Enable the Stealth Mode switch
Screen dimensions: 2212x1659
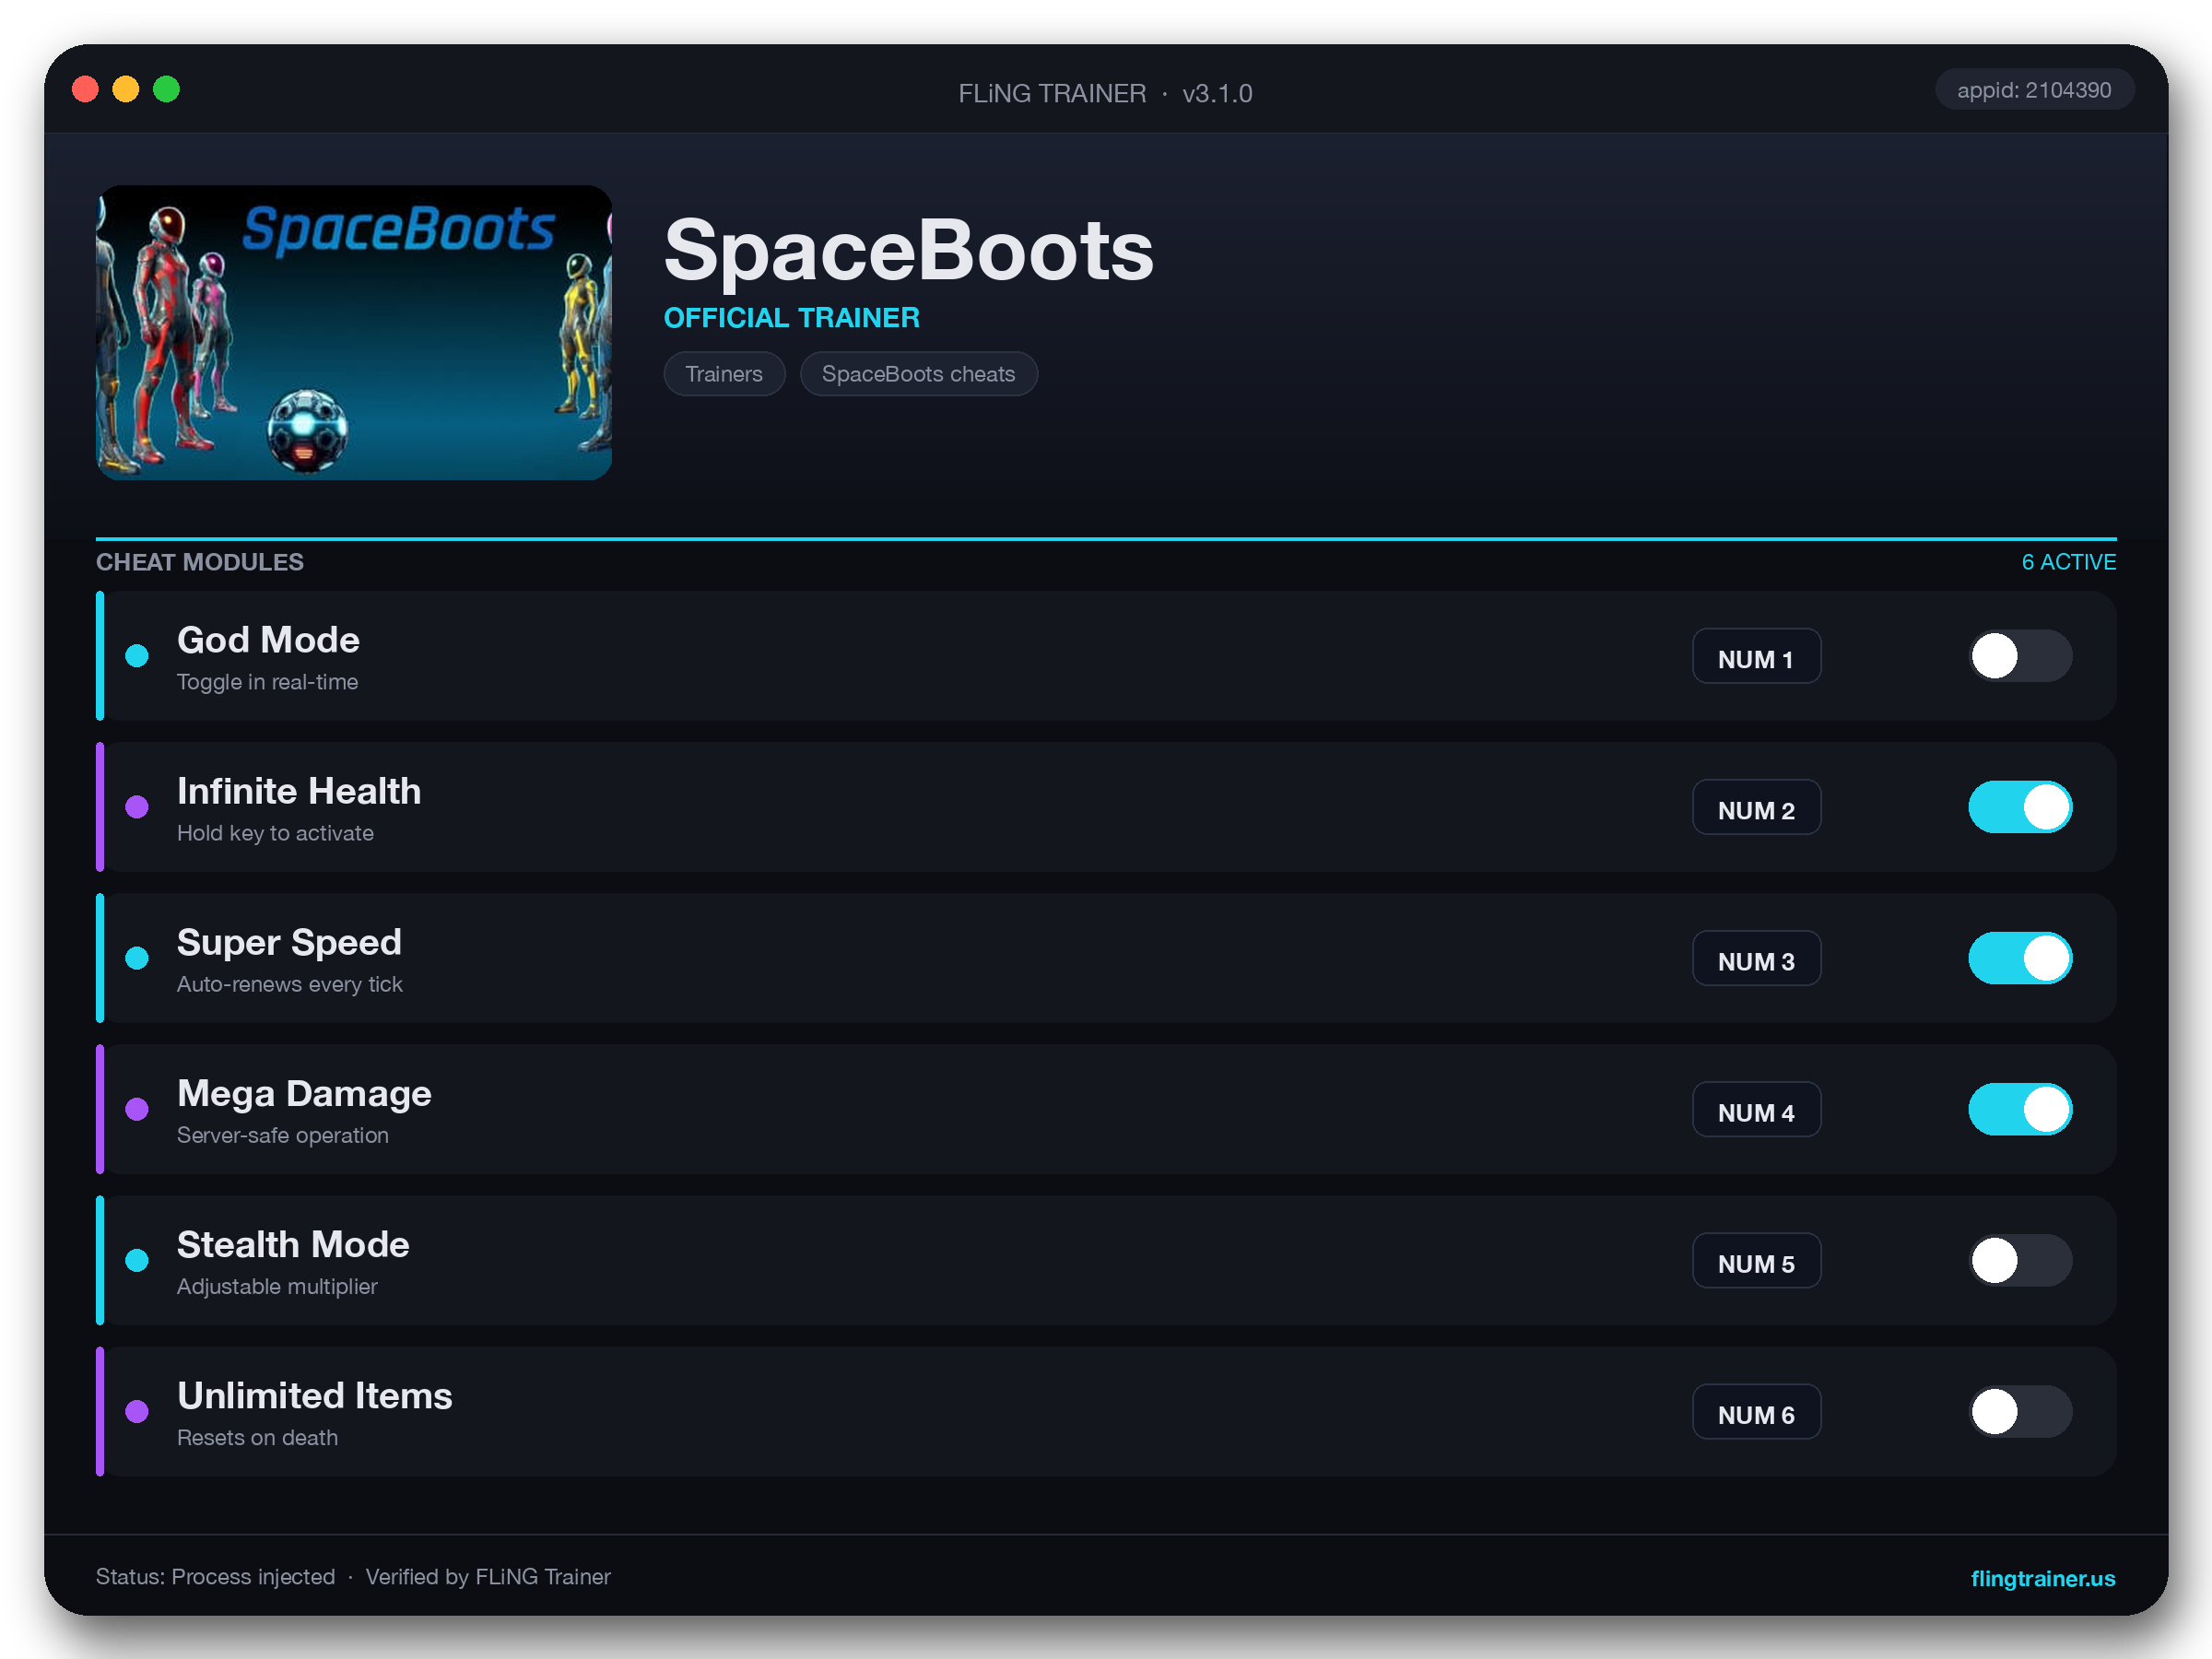tap(2020, 1260)
